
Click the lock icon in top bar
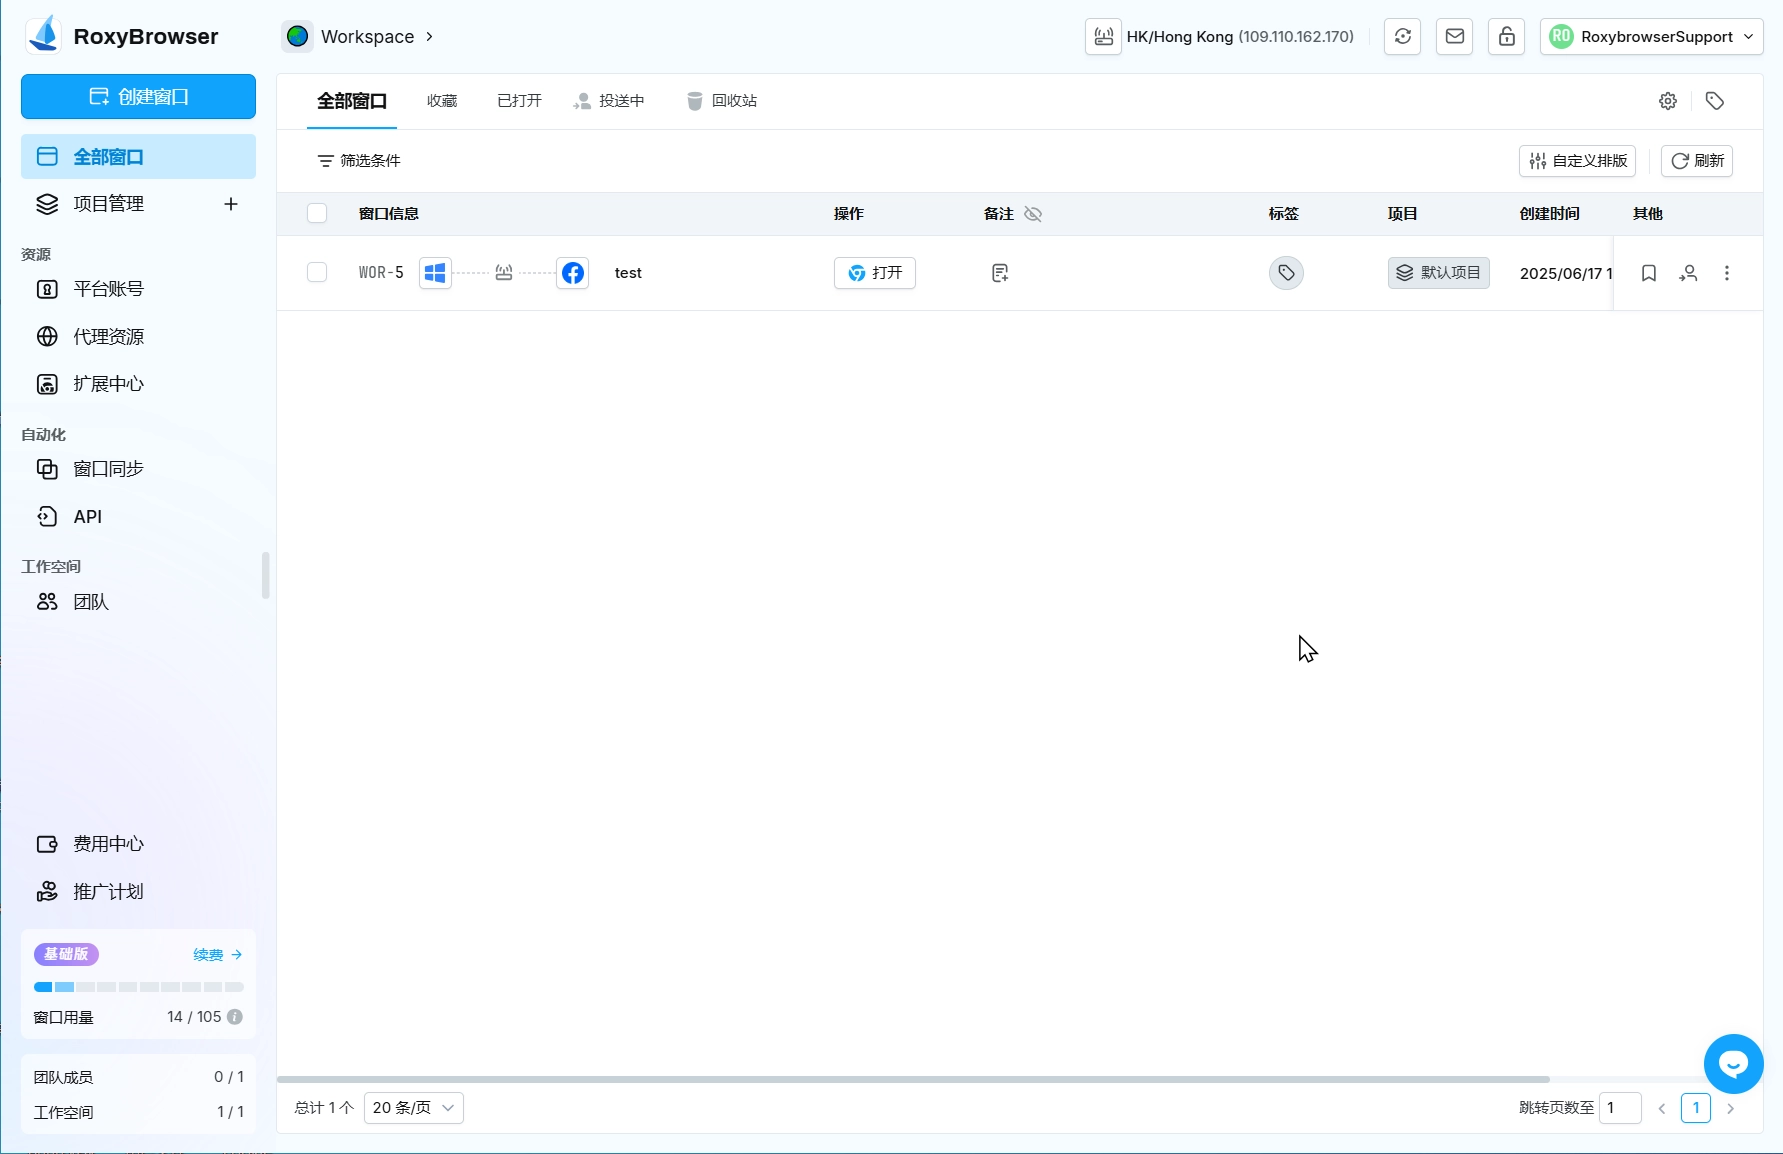[x=1506, y=37]
